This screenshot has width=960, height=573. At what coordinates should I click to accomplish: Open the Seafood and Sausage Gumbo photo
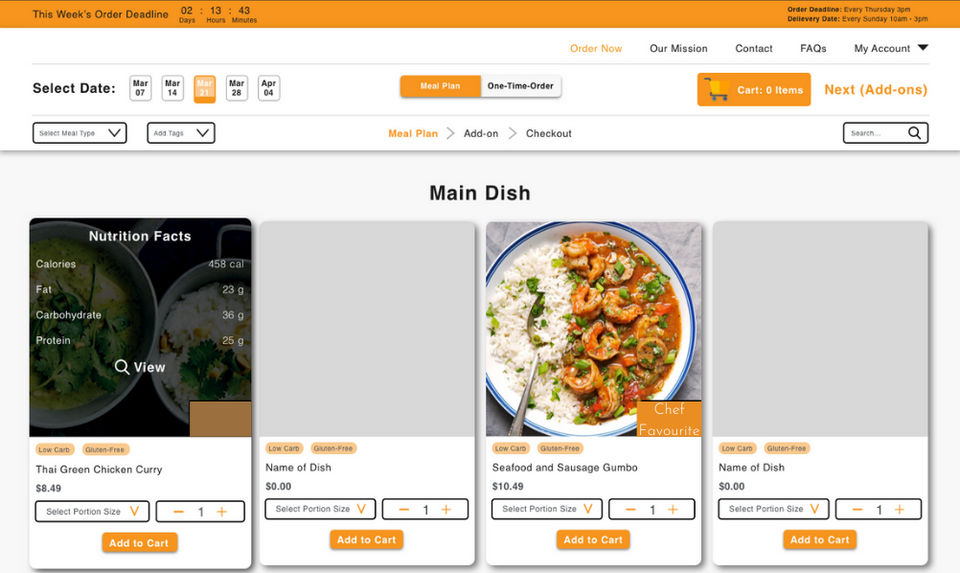pos(593,329)
